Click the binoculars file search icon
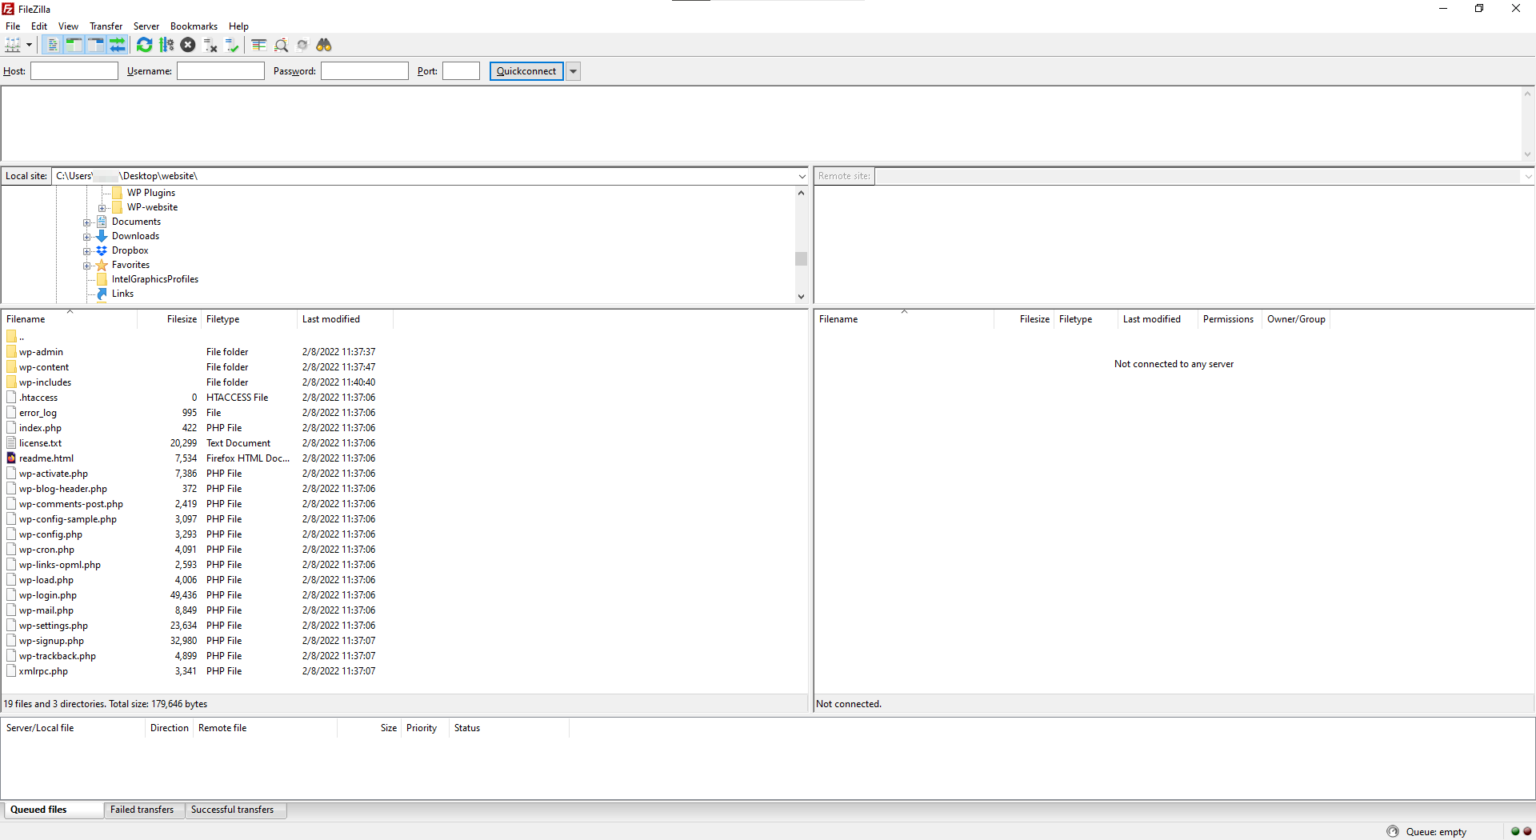The image size is (1536, 840). tap(324, 45)
